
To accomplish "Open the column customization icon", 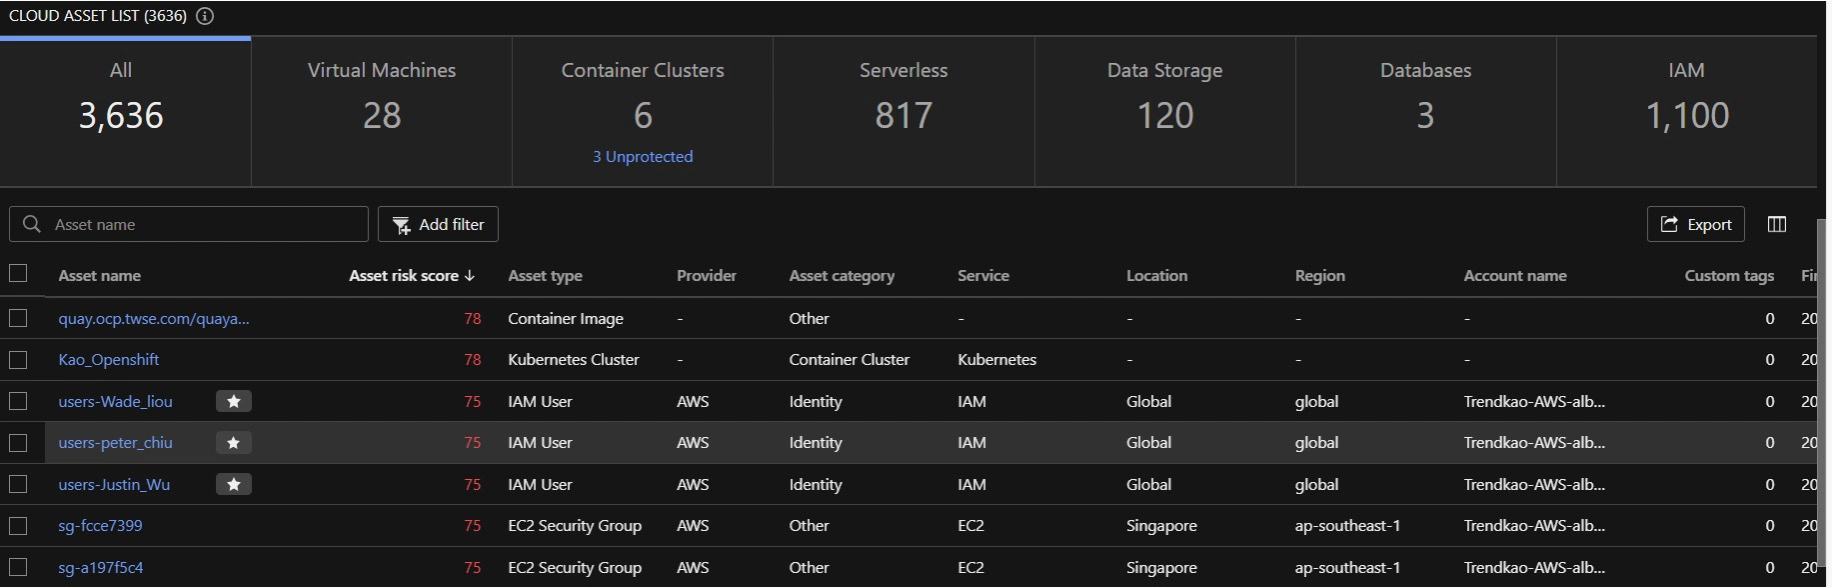I will coord(1776,224).
